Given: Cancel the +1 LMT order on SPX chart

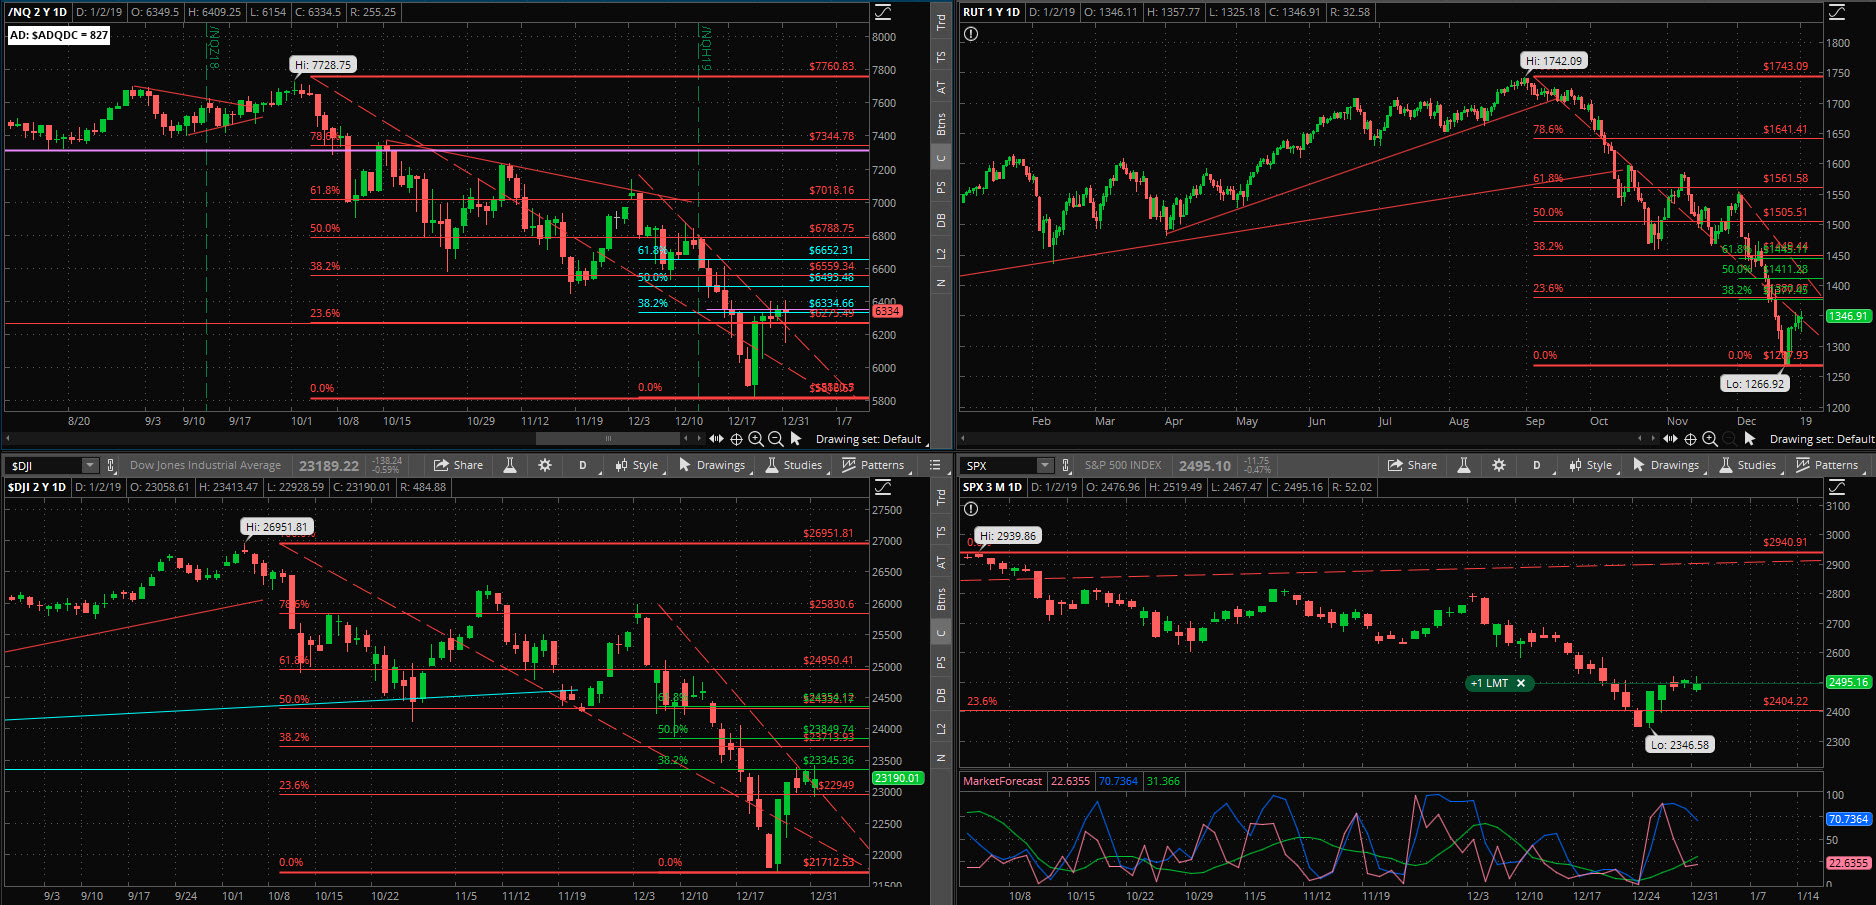Looking at the screenshot, I should 1521,683.
